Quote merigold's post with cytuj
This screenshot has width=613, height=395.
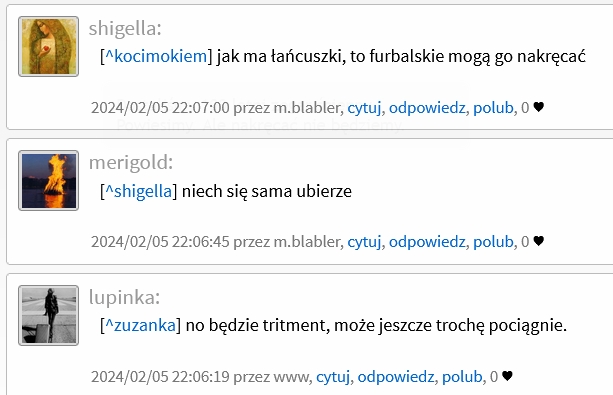click(x=364, y=242)
